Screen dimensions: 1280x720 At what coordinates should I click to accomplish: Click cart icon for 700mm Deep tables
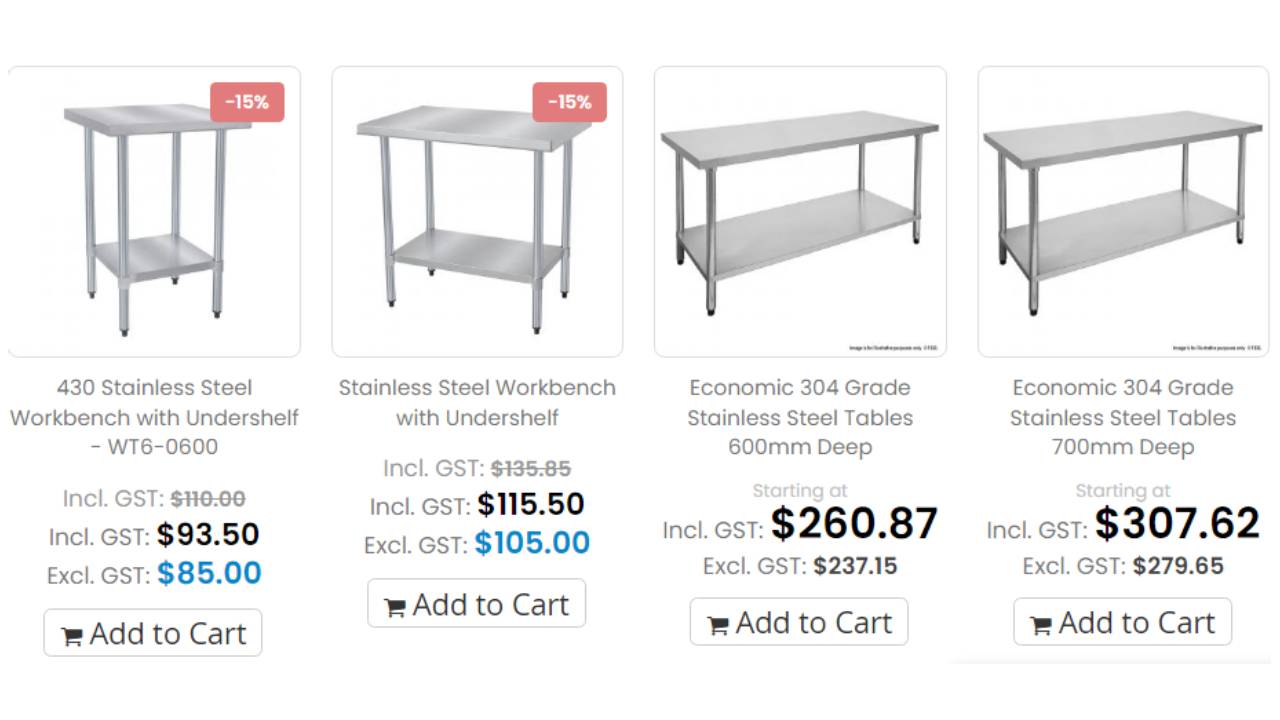point(1041,626)
